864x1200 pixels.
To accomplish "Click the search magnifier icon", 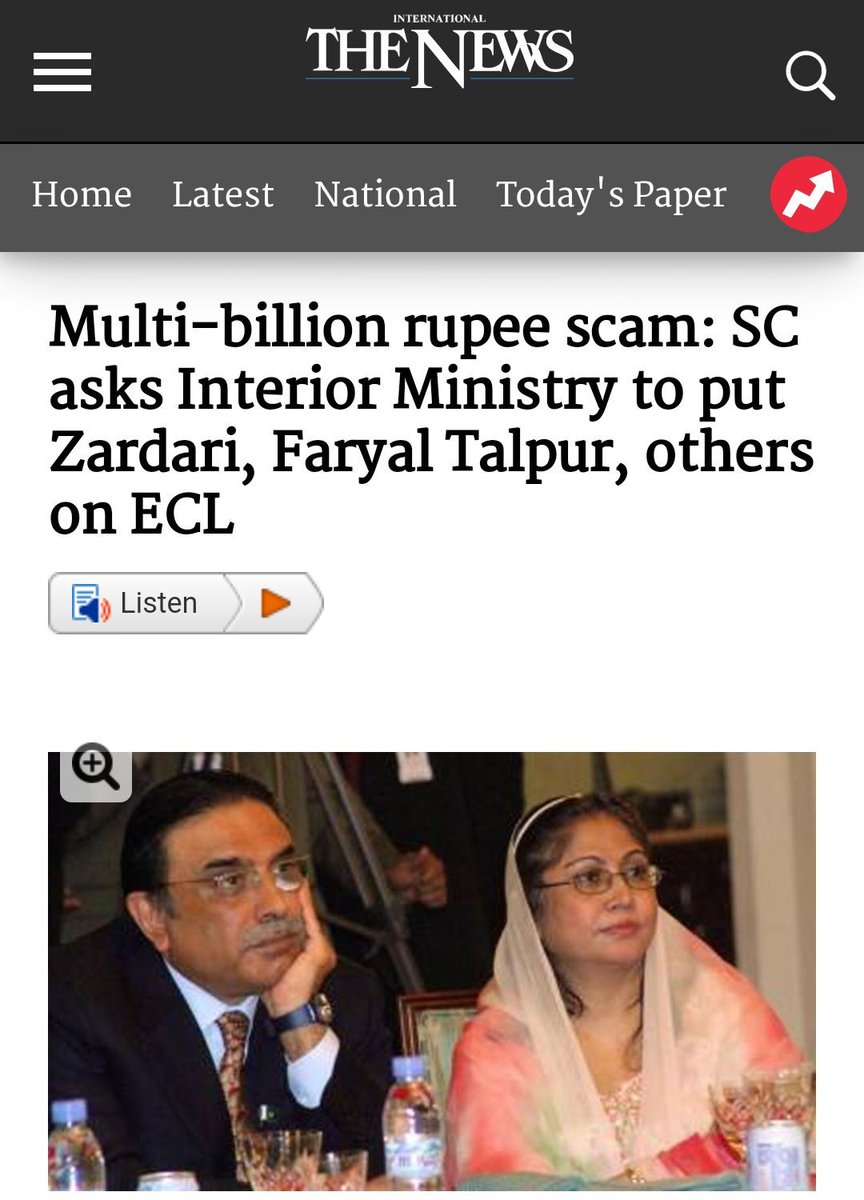I will tap(809, 73).
